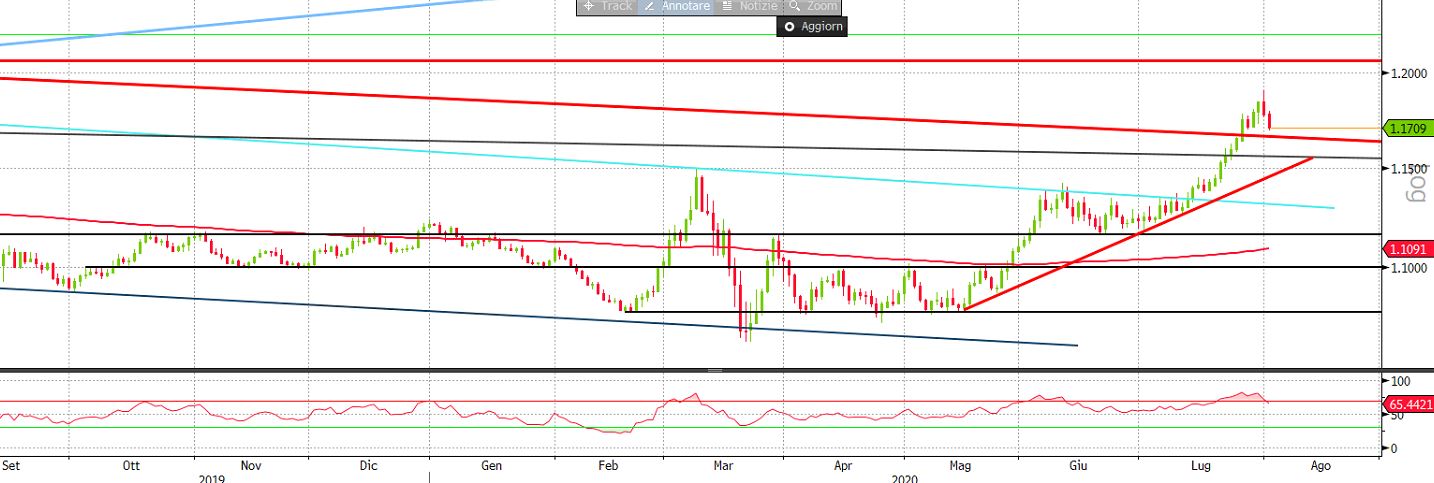Click the 65.4421 RSI value tag
The image size is (1434, 483).
coord(1410,403)
